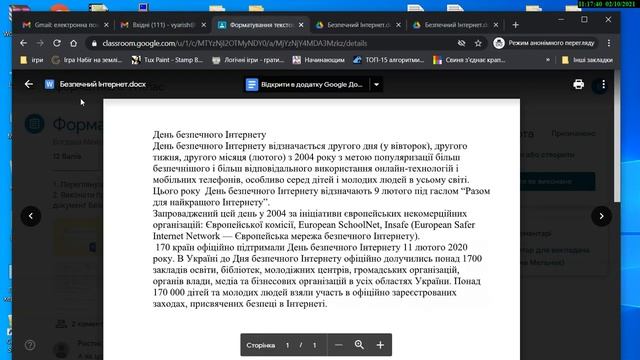Viewport: 640px width, 360px height.
Task: Open Логічні ігри bookmark
Action: [248, 60]
